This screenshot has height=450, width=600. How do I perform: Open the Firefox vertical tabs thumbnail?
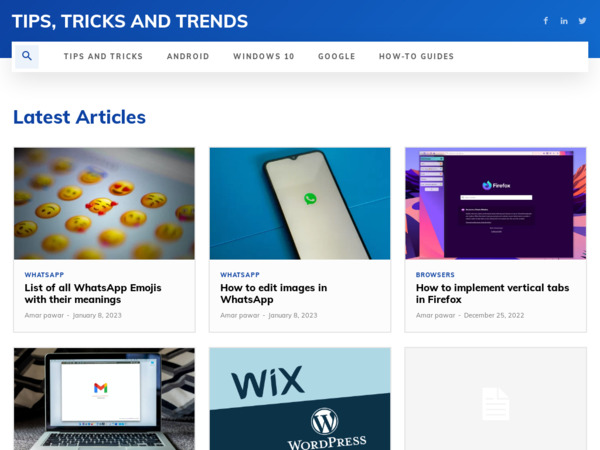point(496,204)
